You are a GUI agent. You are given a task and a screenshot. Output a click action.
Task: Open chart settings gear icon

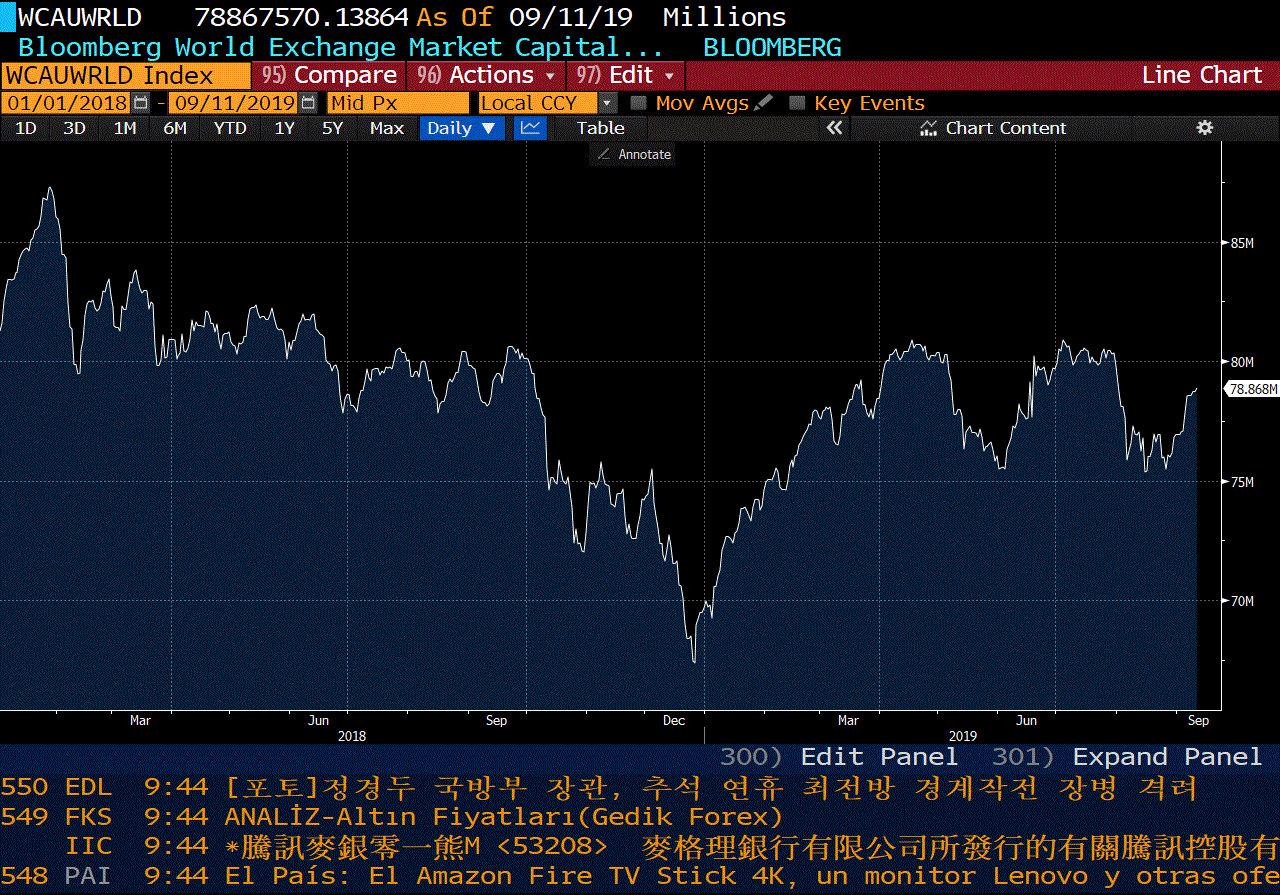tap(1205, 128)
